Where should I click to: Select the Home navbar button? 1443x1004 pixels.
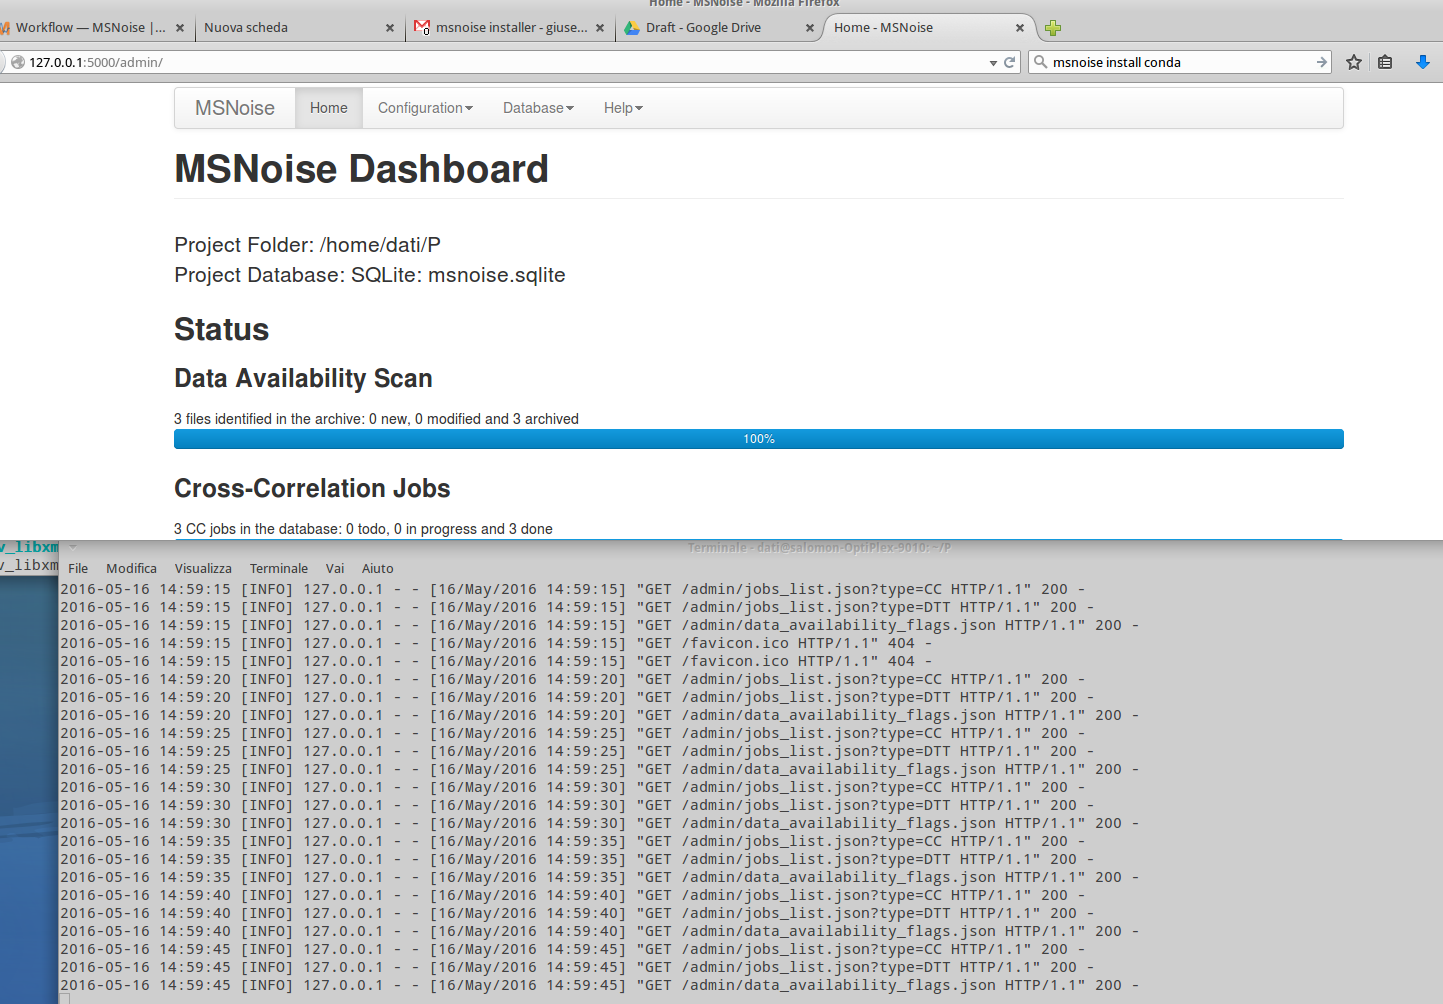328,108
